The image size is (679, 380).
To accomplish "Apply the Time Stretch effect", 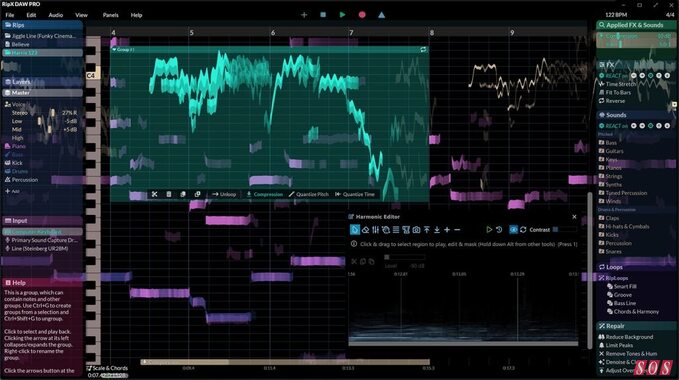I will point(618,84).
